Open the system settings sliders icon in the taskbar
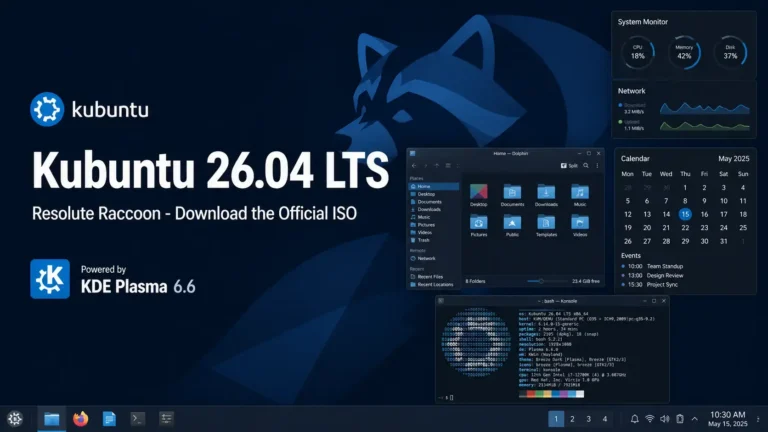Viewport: 768px width, 432px height. coord(167,418)
